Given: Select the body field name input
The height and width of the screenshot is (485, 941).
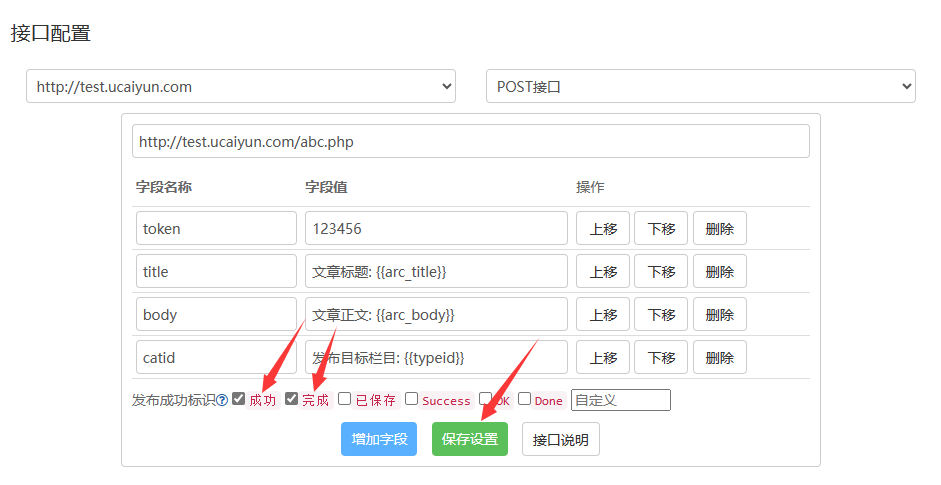Looking at the screenshot, I should point(216,314).
